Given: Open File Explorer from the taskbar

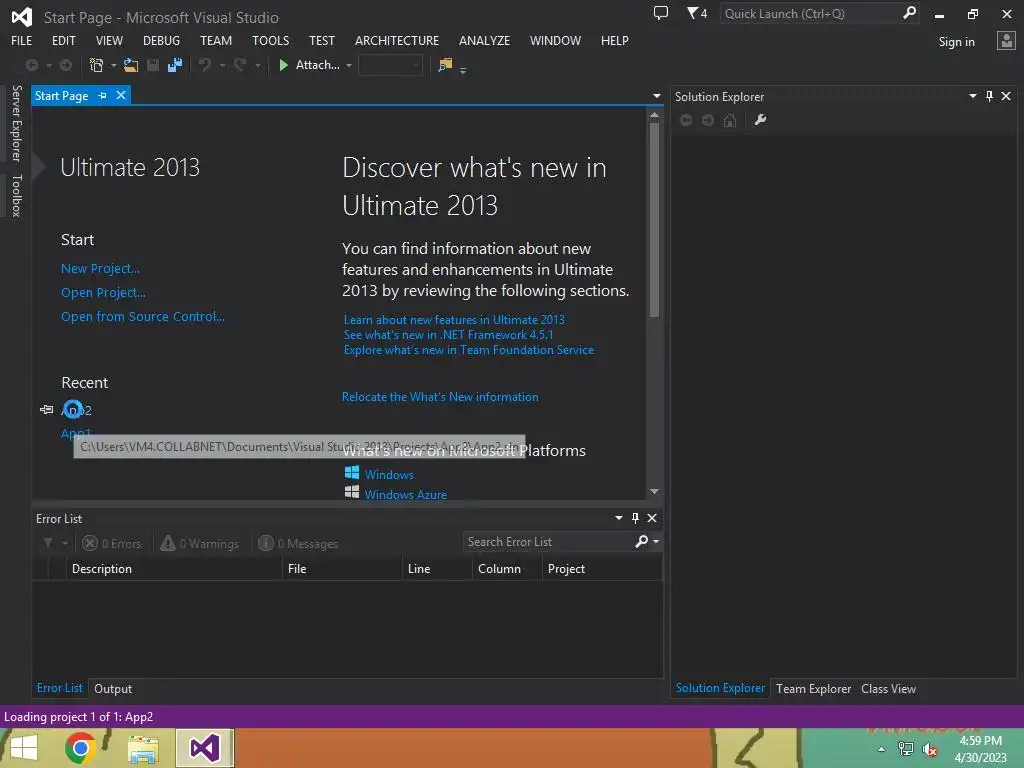Looking at the screenshot, I should point(142,748).
